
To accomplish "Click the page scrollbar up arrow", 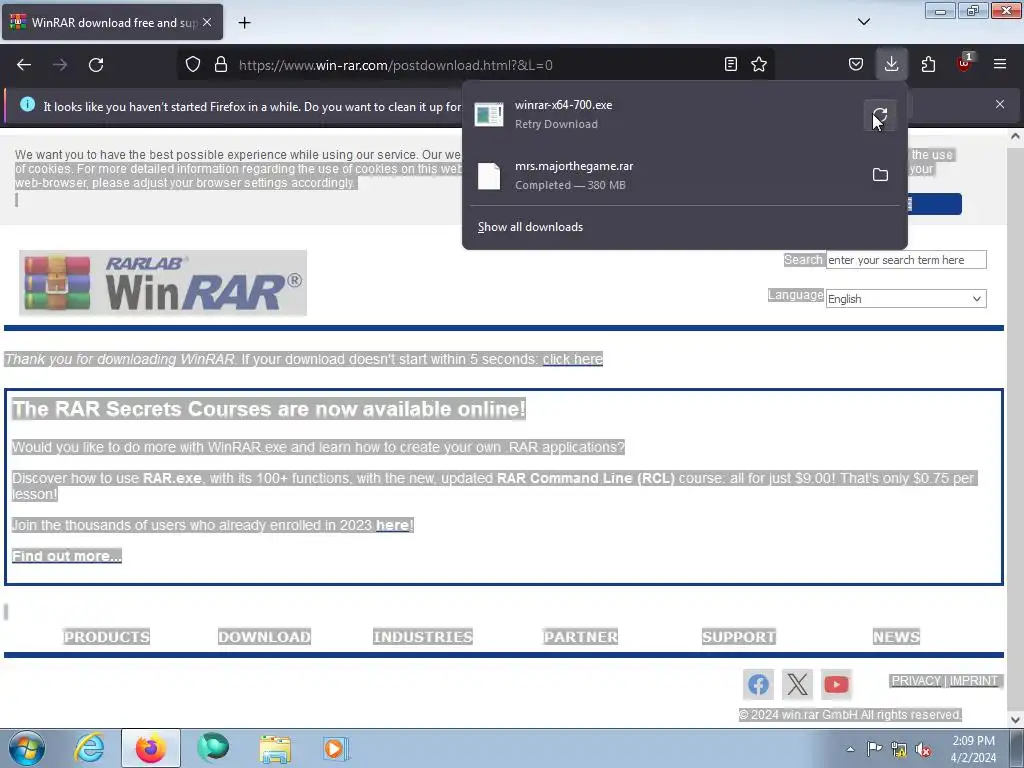I will (x=1015, y=136).
